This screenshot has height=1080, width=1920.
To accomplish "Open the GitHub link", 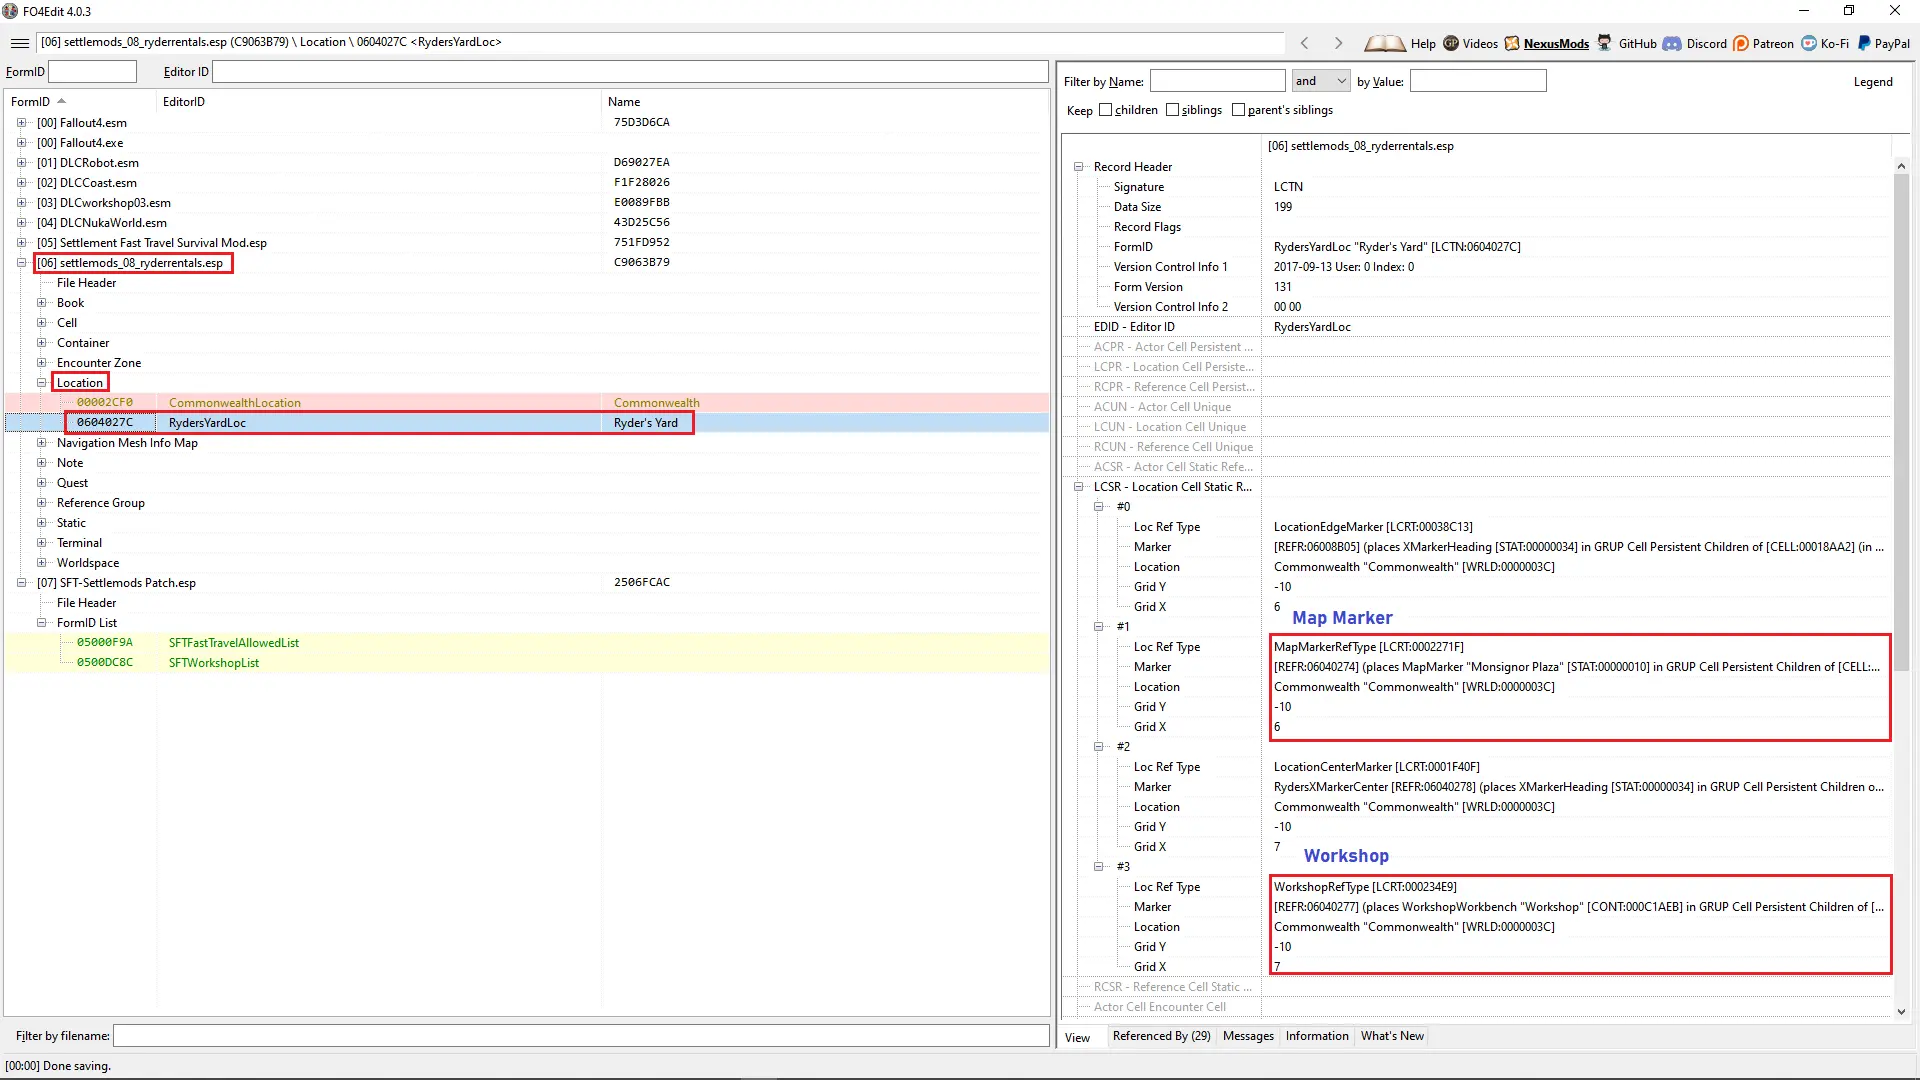I will coord(1626,43).
